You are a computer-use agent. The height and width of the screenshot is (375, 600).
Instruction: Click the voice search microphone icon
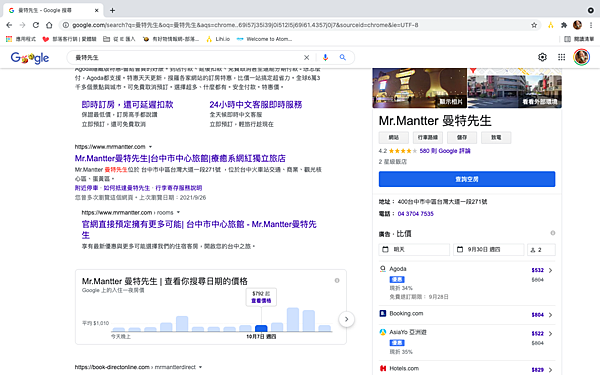(325, 57)
